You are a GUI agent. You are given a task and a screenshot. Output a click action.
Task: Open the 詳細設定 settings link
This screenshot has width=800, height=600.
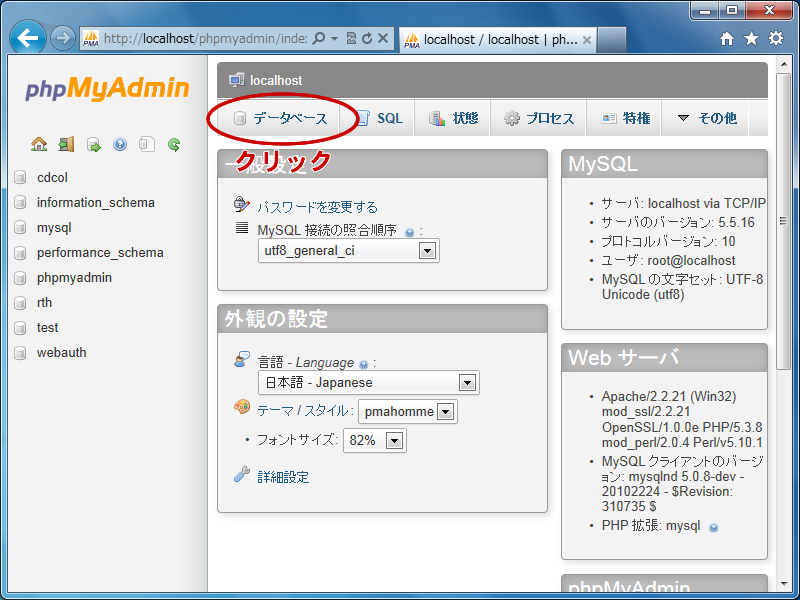(x=283, y=477)
